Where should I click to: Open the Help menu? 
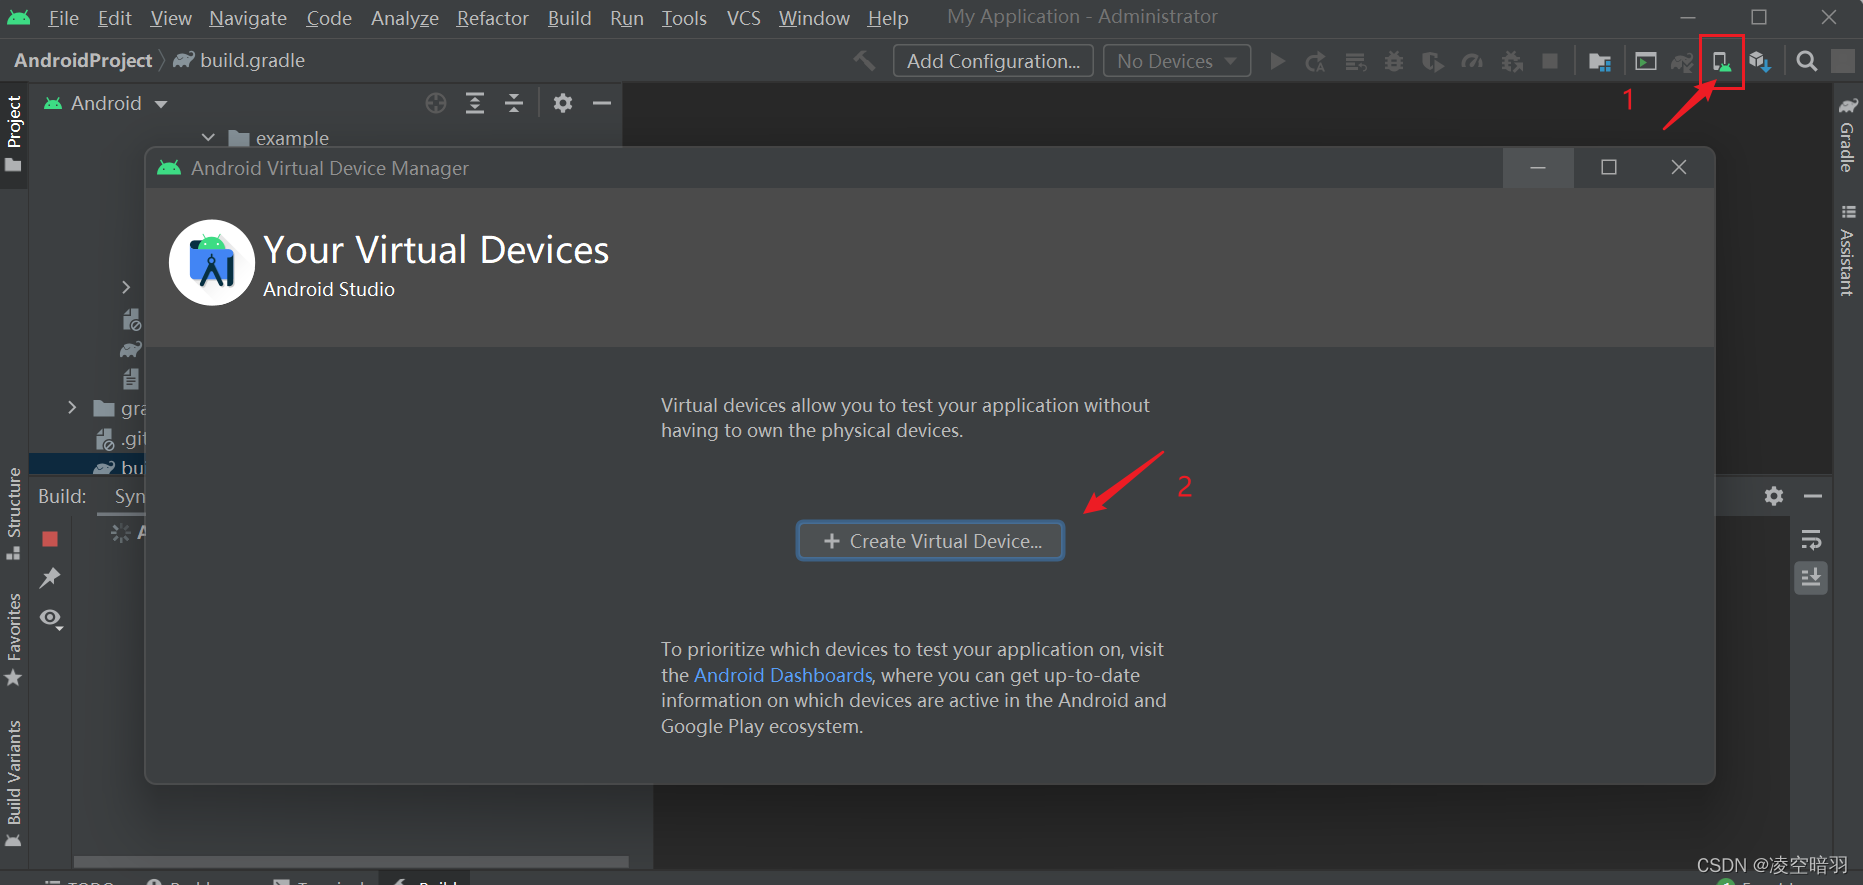(888, 18)
